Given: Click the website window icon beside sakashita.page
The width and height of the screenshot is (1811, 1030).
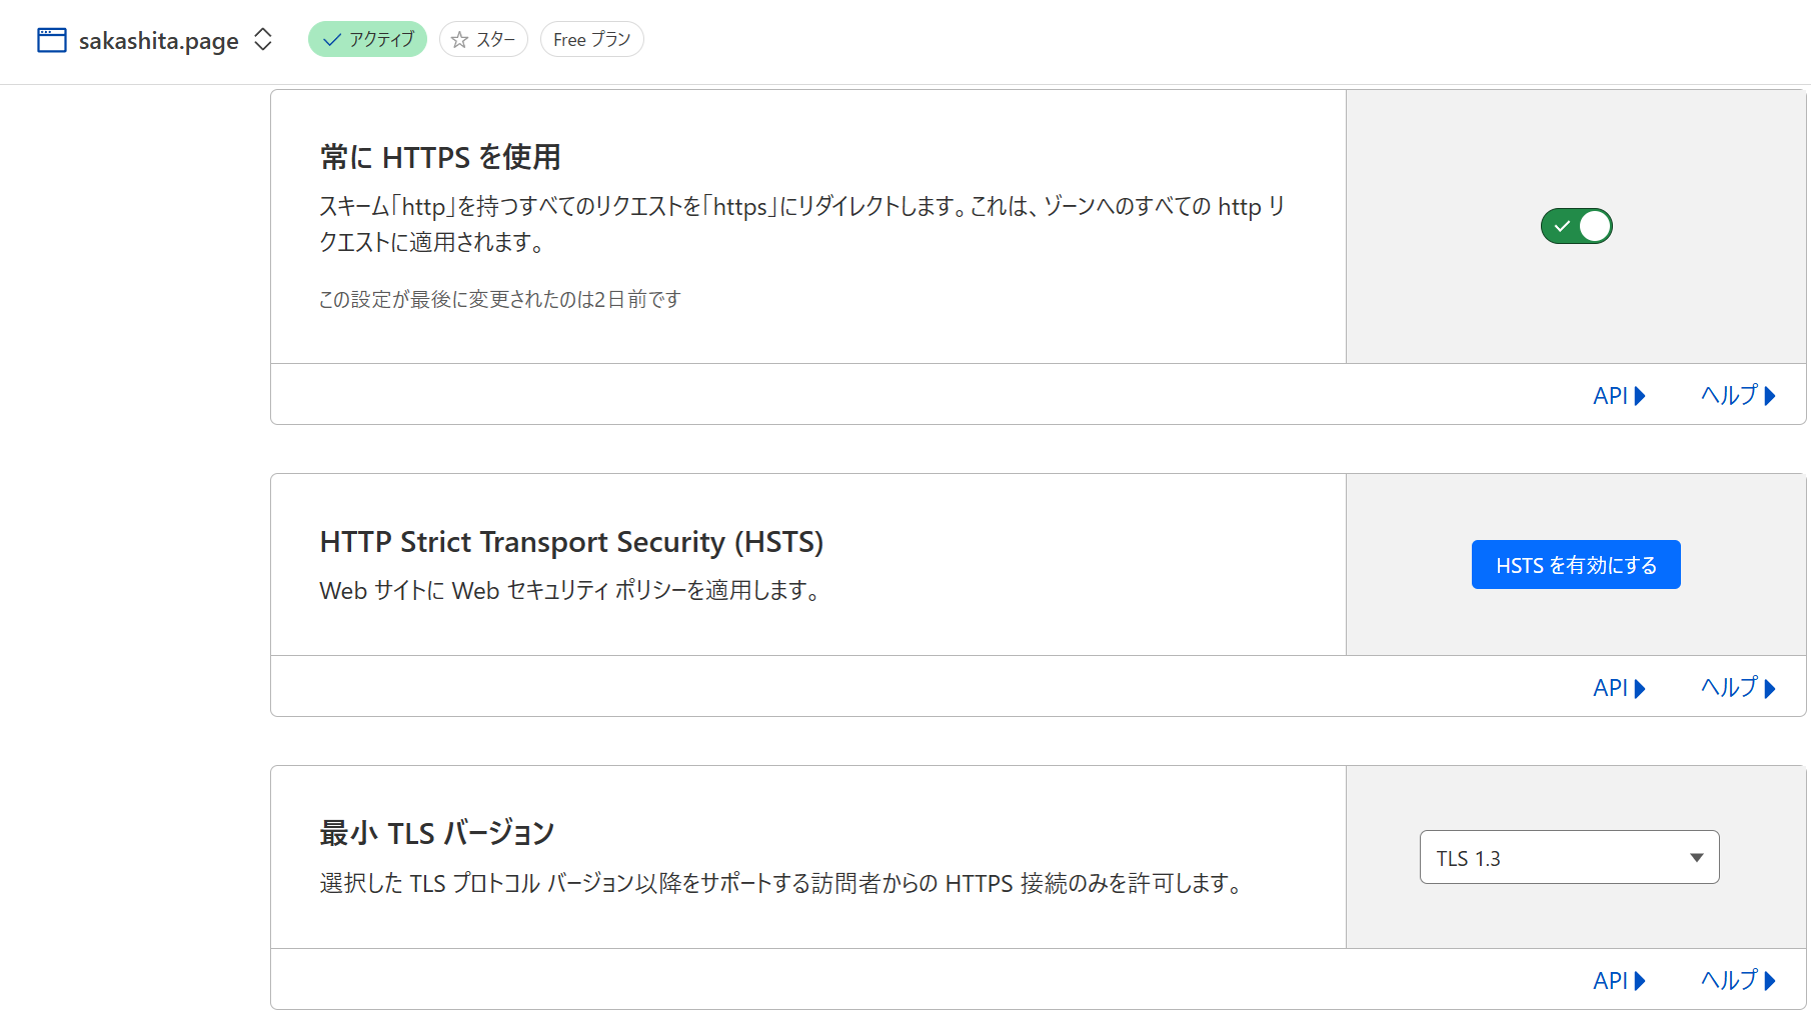Looking at the screenshot, I should [x=52, y=40].
